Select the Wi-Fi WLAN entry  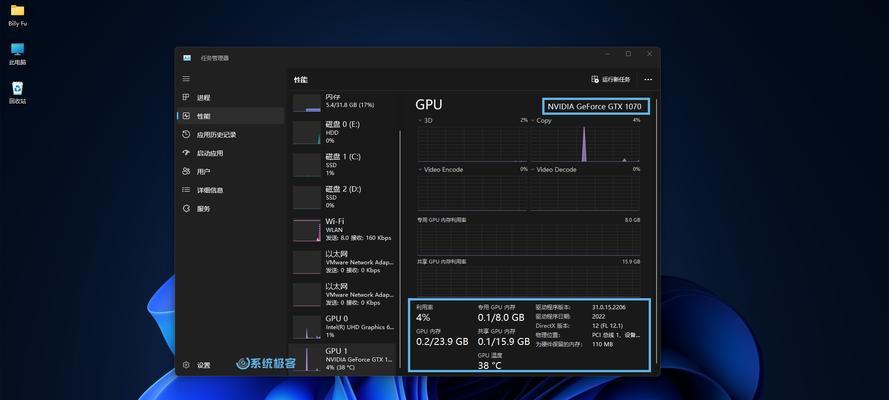tap(342, 229)
